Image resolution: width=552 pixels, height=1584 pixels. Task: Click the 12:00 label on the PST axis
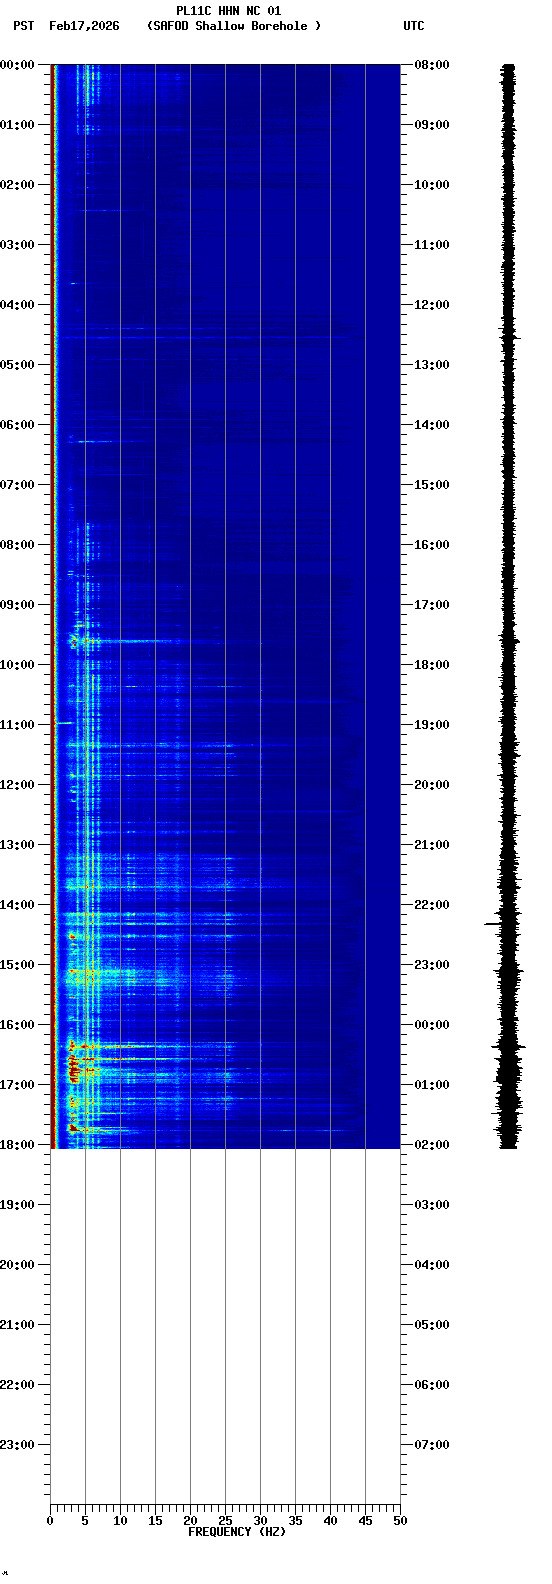(19, 785)
